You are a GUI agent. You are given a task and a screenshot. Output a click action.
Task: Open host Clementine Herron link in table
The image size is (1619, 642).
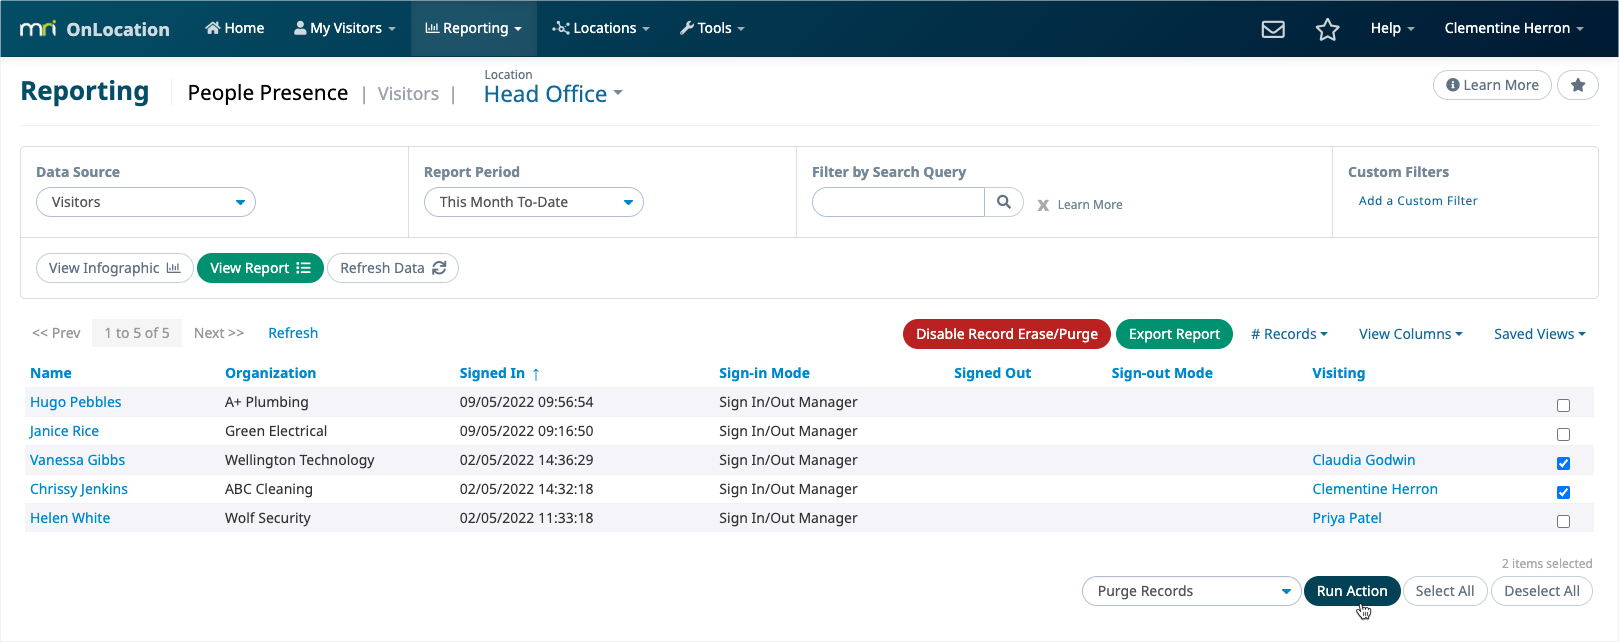pyautogui.click(x=1375, y=489)
